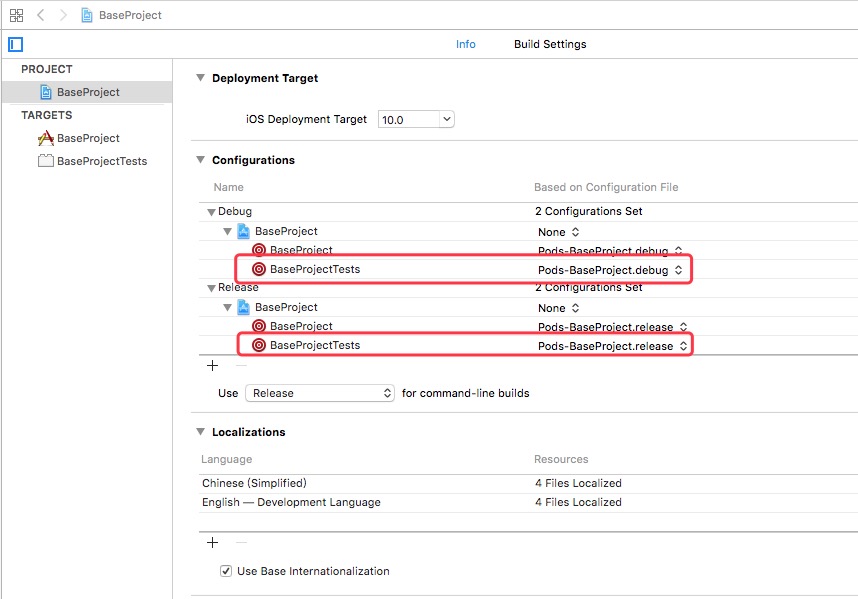Switch to the Build Settings tab
The height and width of the screenshot is (599, 858).
click(x=552, y=44)
